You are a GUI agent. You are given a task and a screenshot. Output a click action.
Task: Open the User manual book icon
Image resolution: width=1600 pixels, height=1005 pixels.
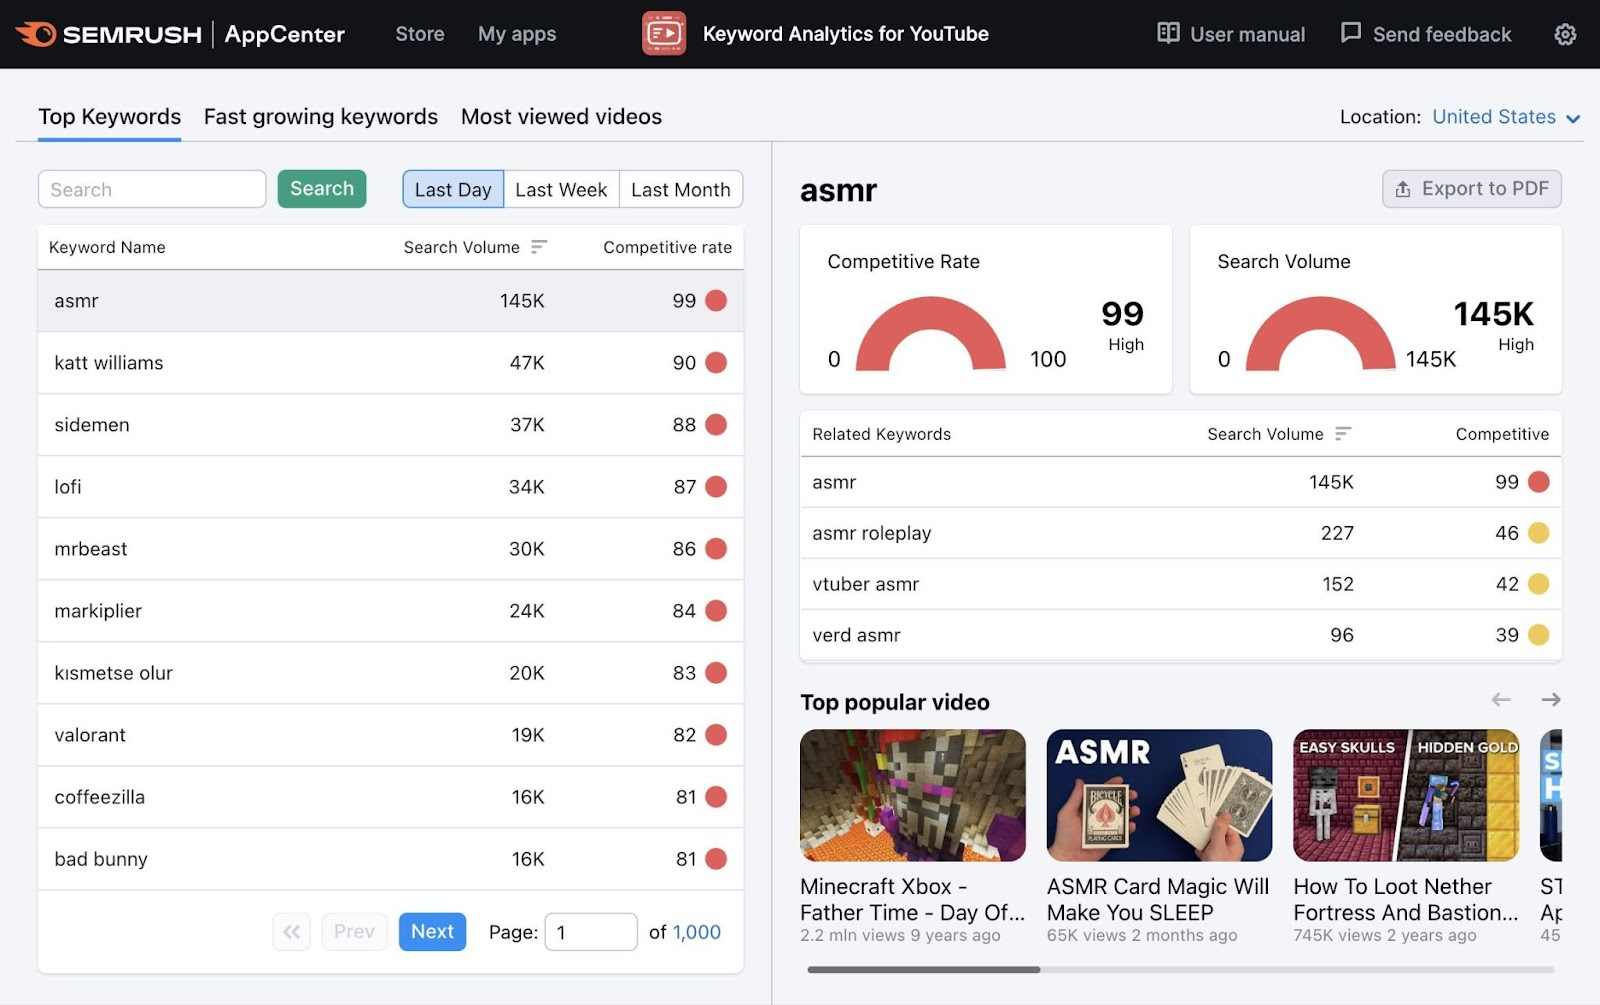coord(1168,33)
